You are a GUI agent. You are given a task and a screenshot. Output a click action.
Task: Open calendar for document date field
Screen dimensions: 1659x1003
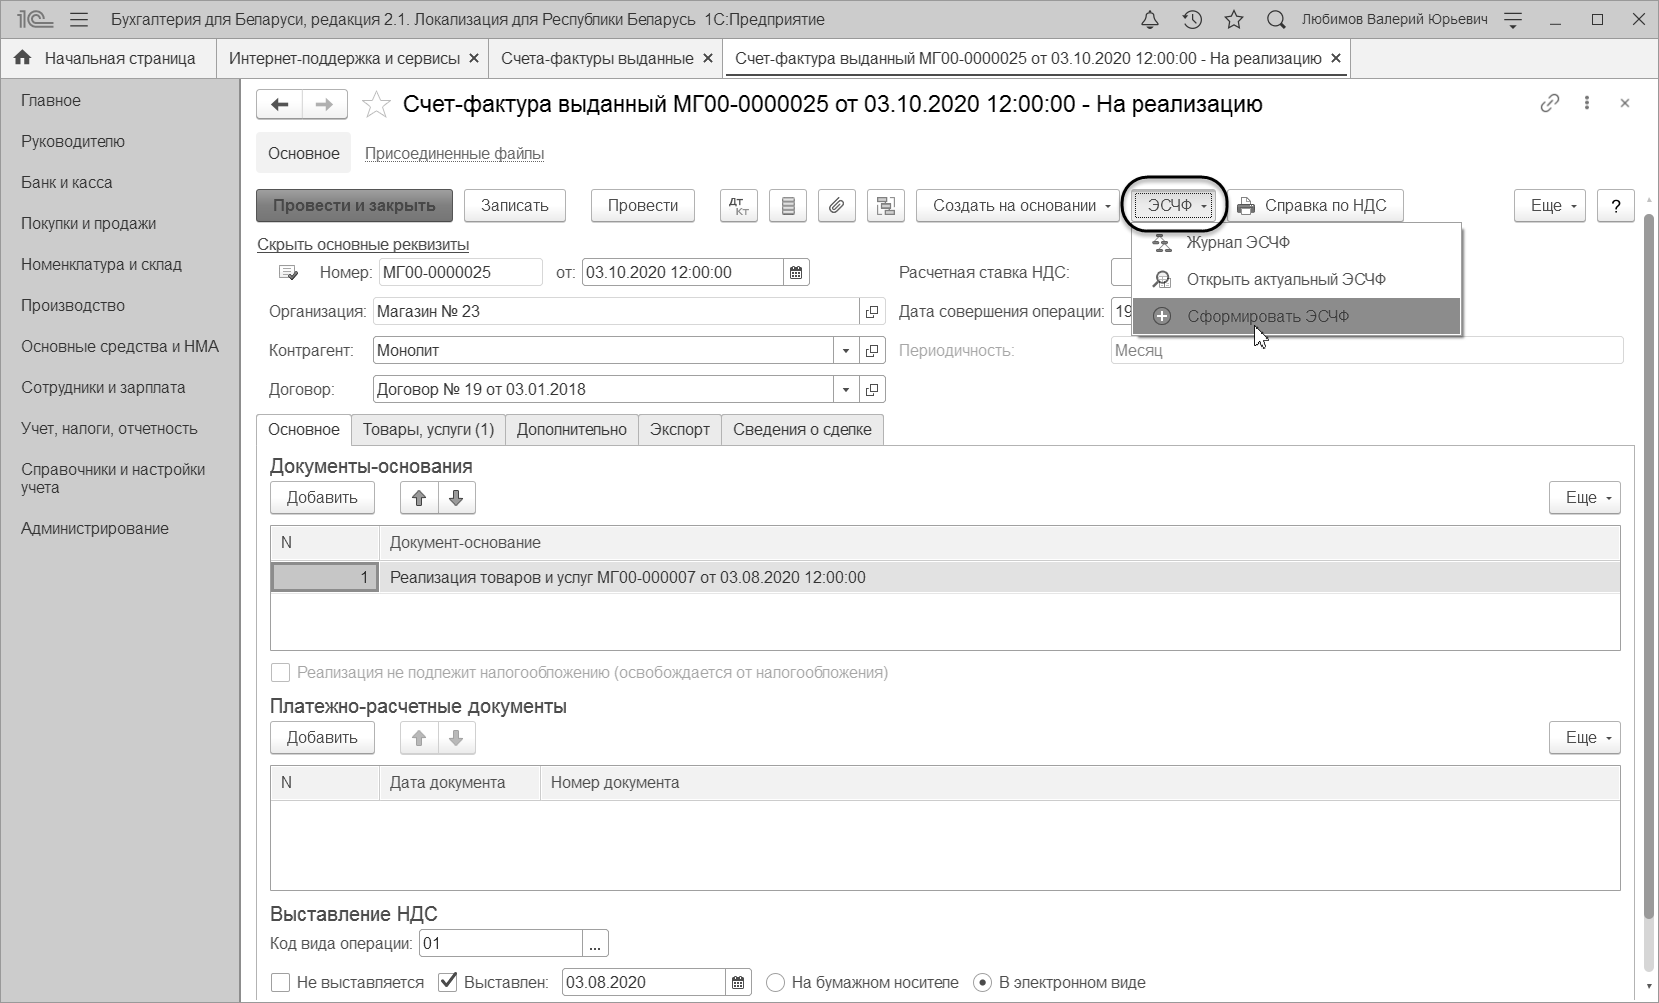796,272
